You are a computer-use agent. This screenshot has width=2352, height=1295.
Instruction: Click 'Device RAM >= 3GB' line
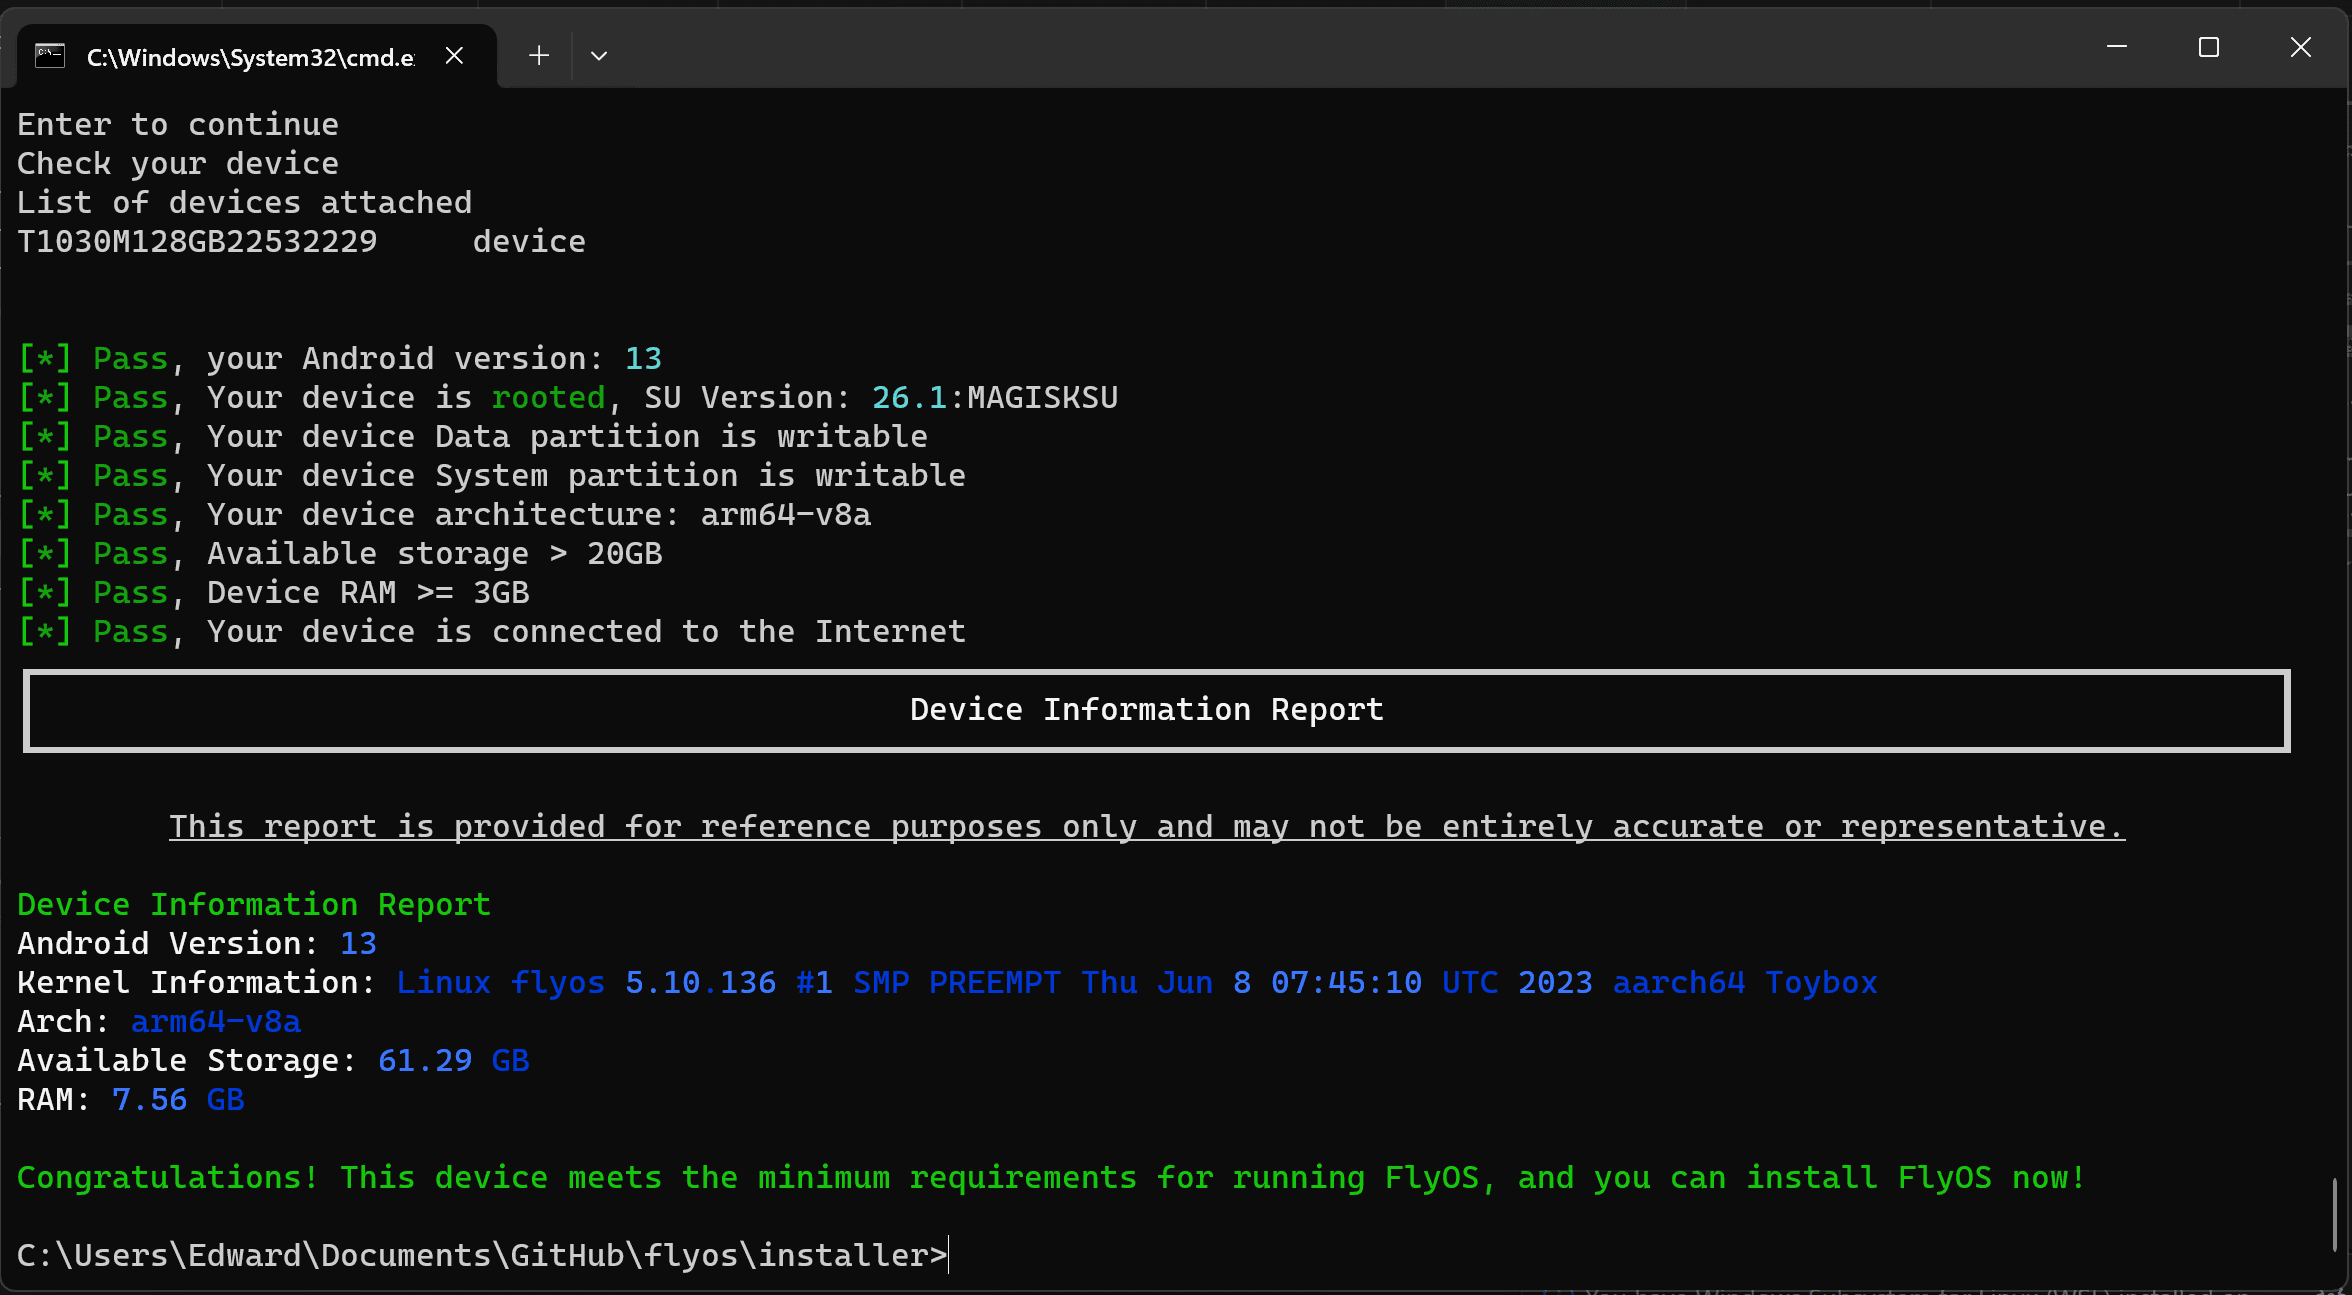[274, 592]
